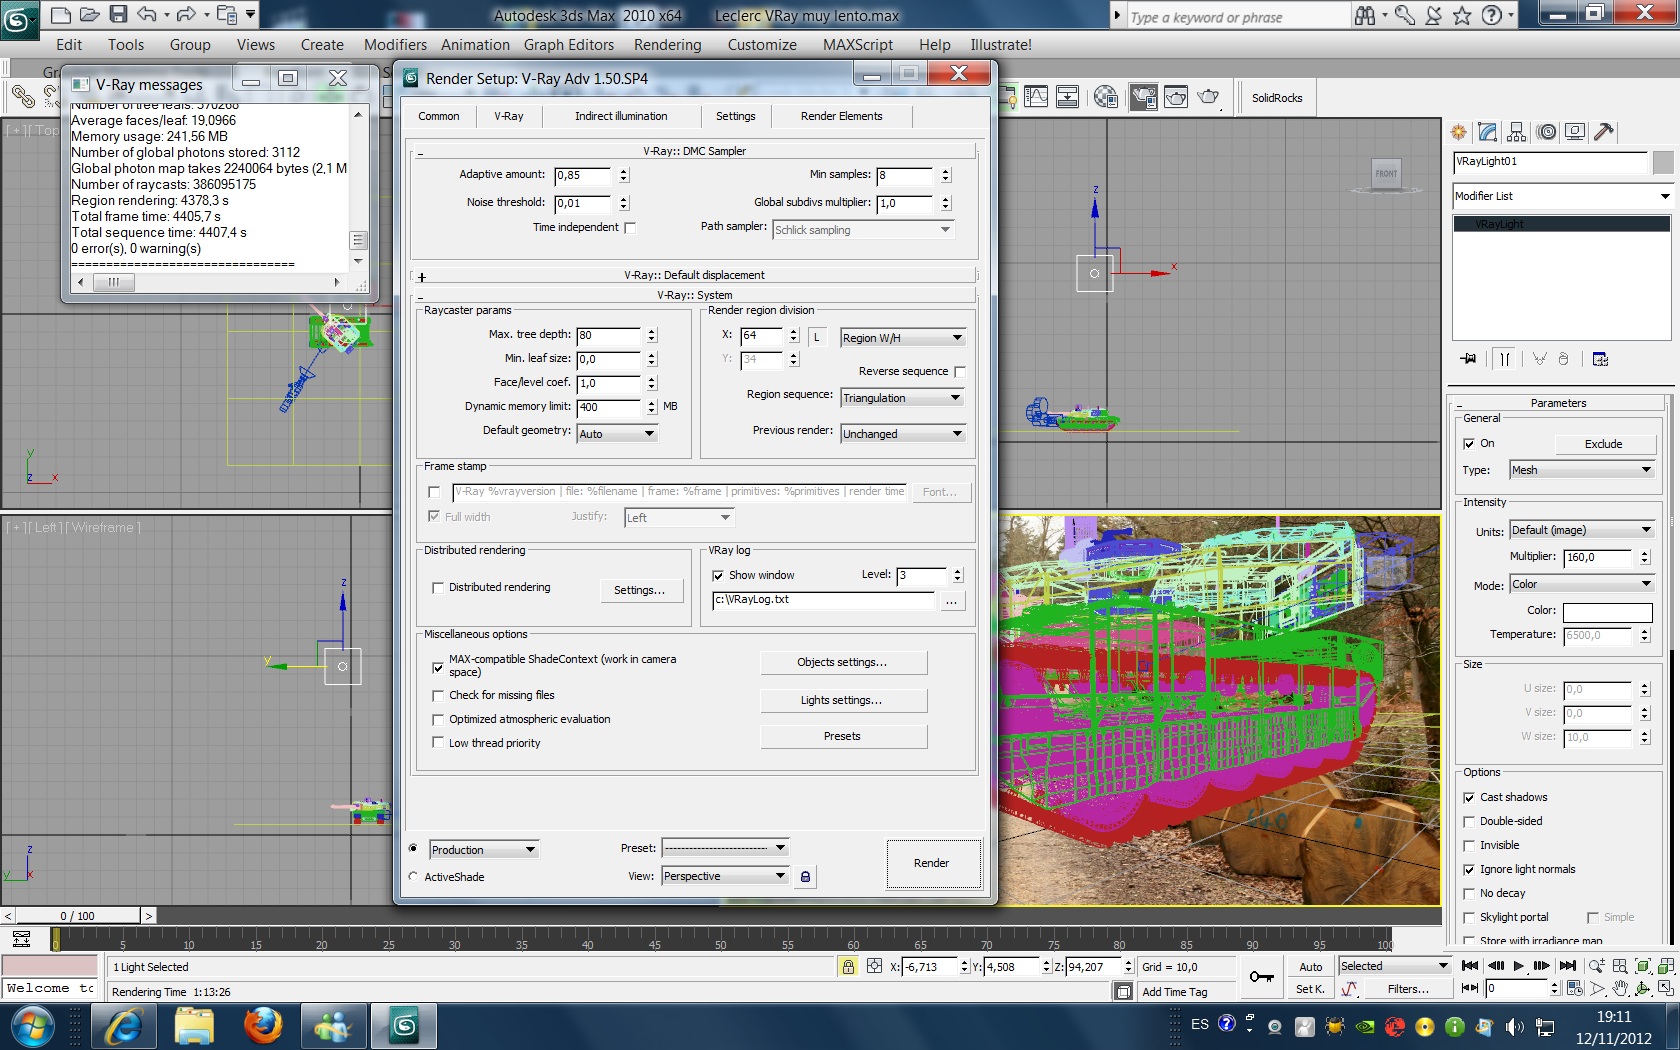The width and height of the screenshot is (1680, 1050).
Task: Toggle the Cast shadows option
Action: (x=1469, y=798)
